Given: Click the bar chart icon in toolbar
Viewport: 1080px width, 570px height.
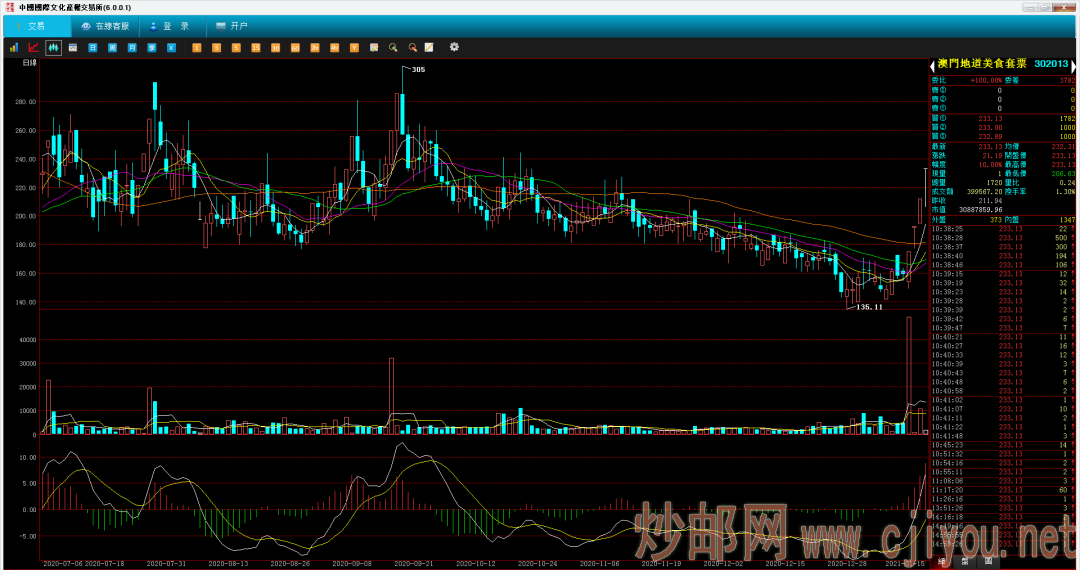Looking at the screenshot, I should (14, 48).
